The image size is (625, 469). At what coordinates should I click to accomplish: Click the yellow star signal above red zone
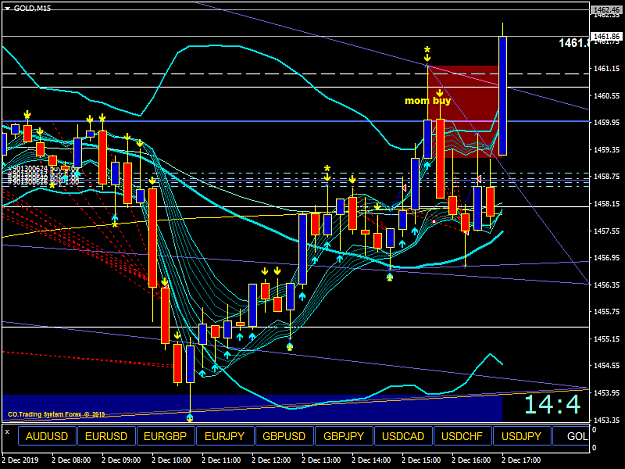tap(427, 50)
